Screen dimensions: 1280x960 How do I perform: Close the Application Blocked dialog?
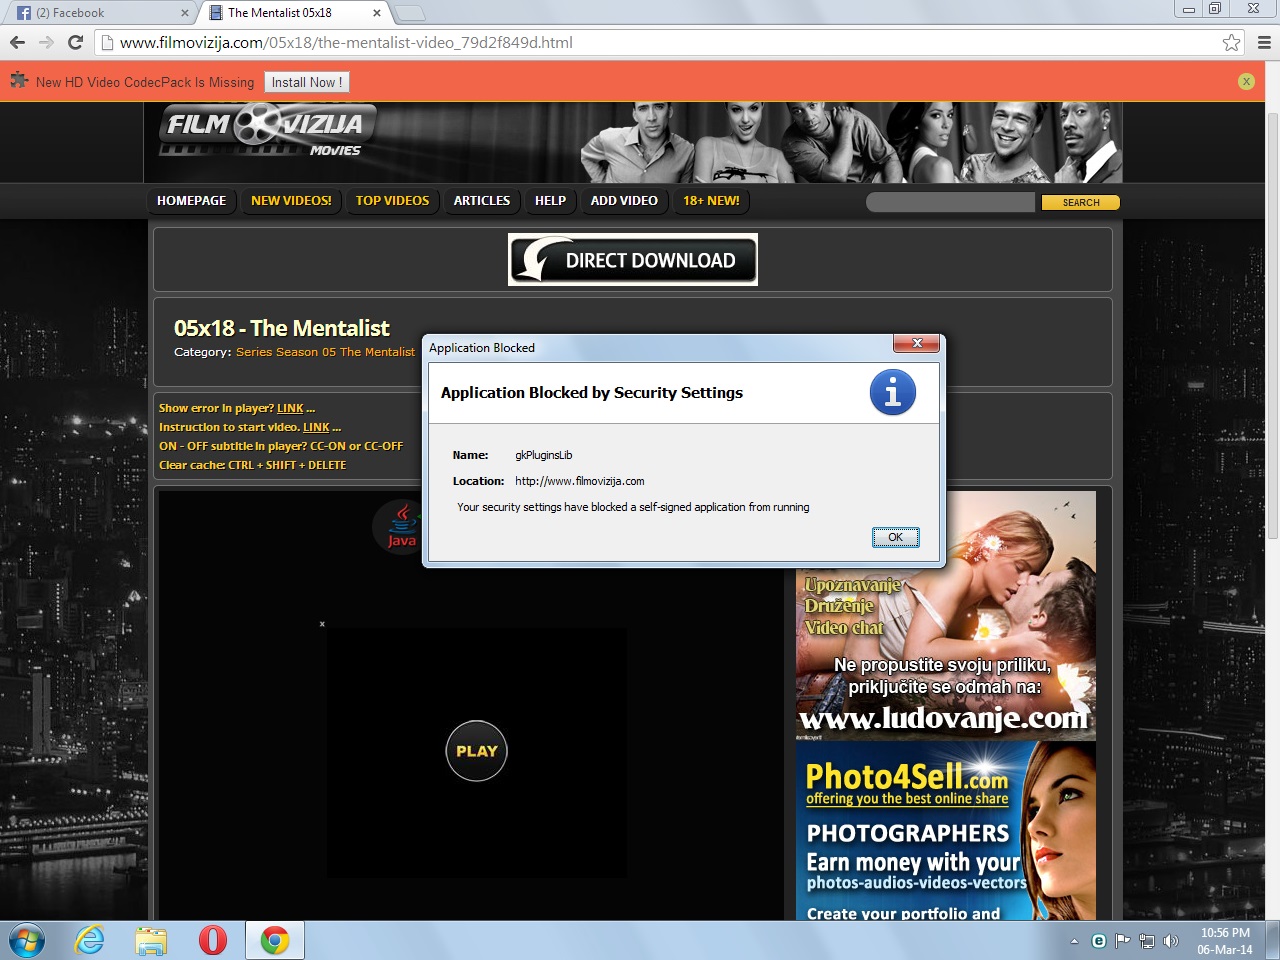tap(917, 344)
